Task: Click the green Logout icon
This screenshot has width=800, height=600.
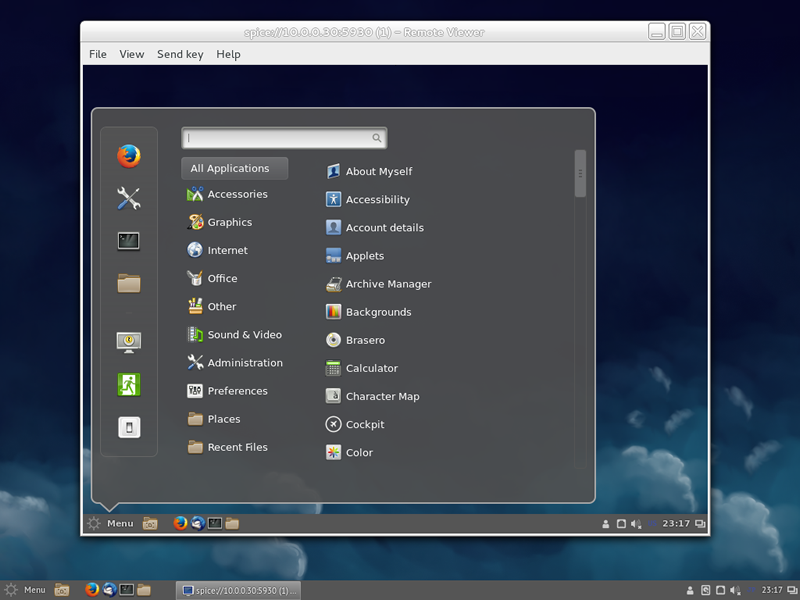Action: pyautogui.click(x=129, y=385)
